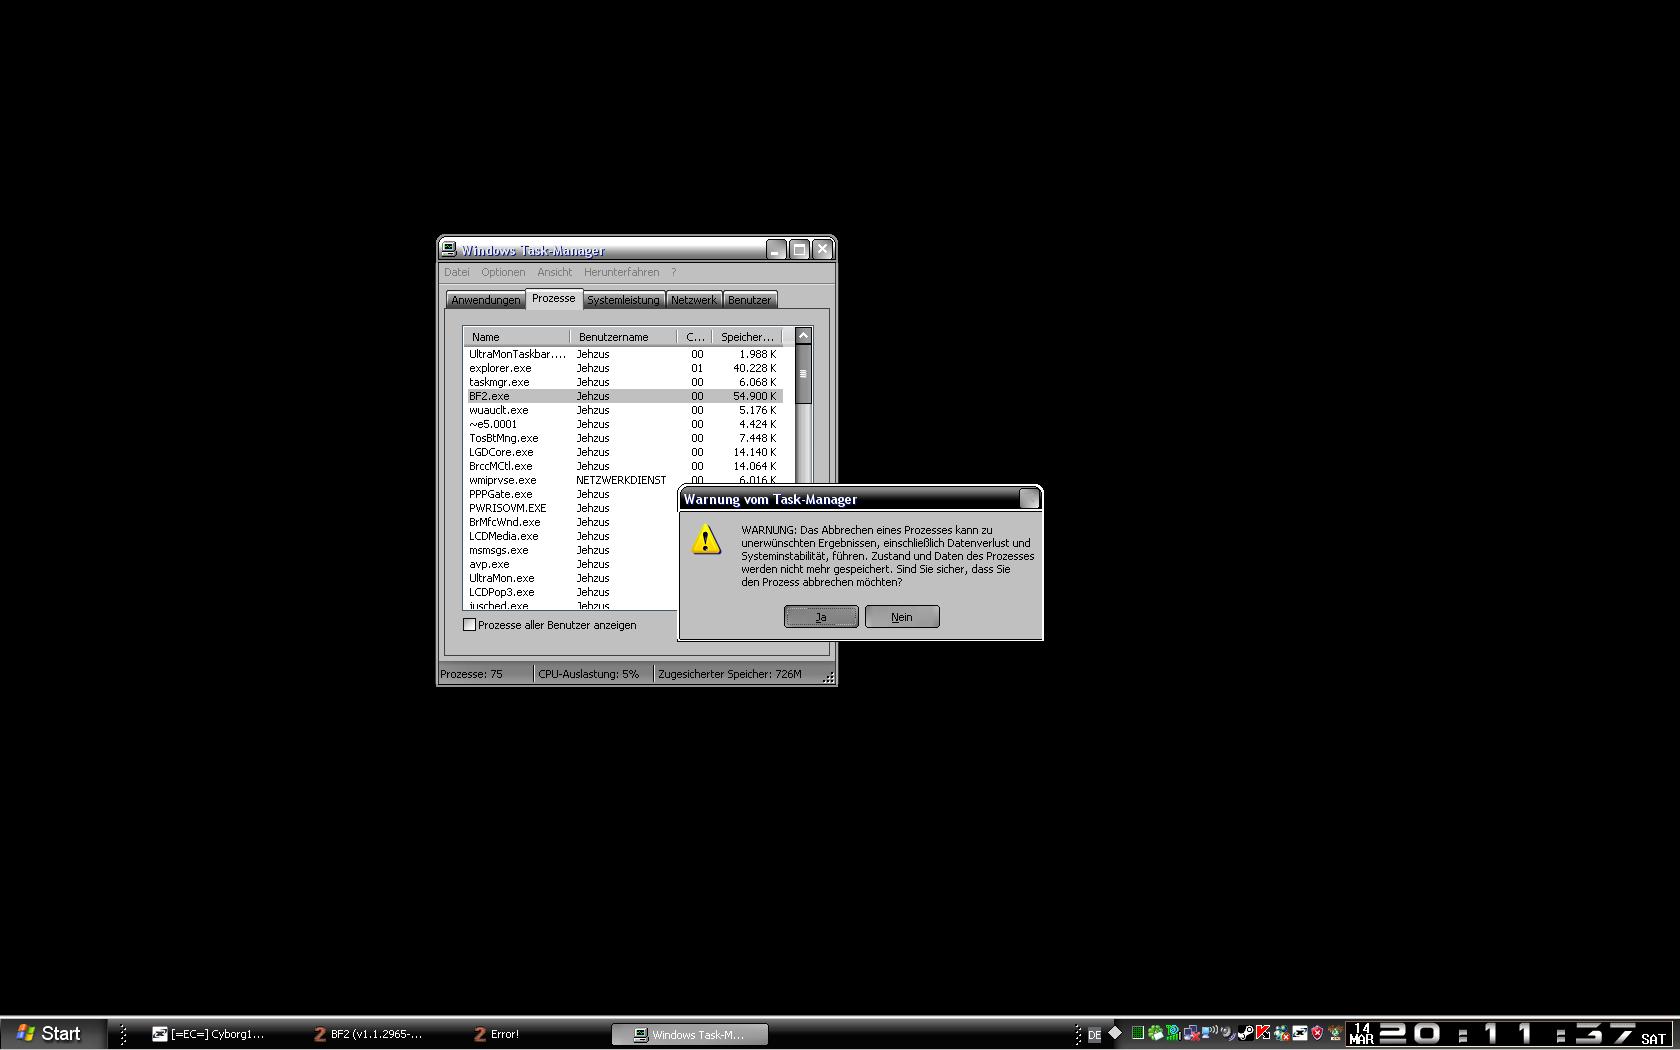The image size is (1680, 1050).
Task: Open the Benutzer tab
Action: point(749,300)
